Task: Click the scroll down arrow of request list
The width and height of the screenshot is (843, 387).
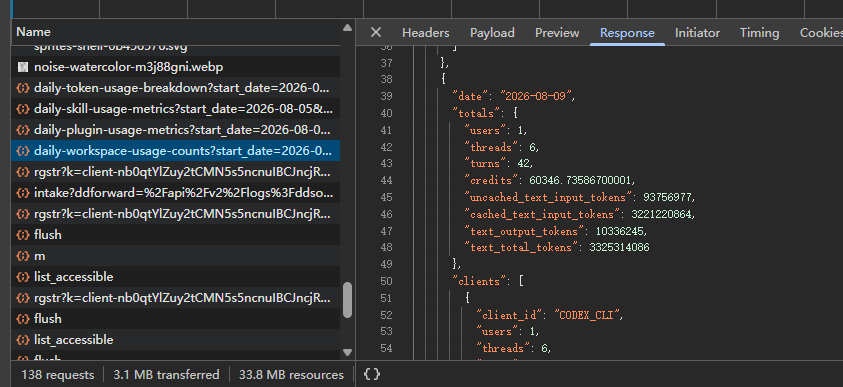Action: click(x=347, y=353)
